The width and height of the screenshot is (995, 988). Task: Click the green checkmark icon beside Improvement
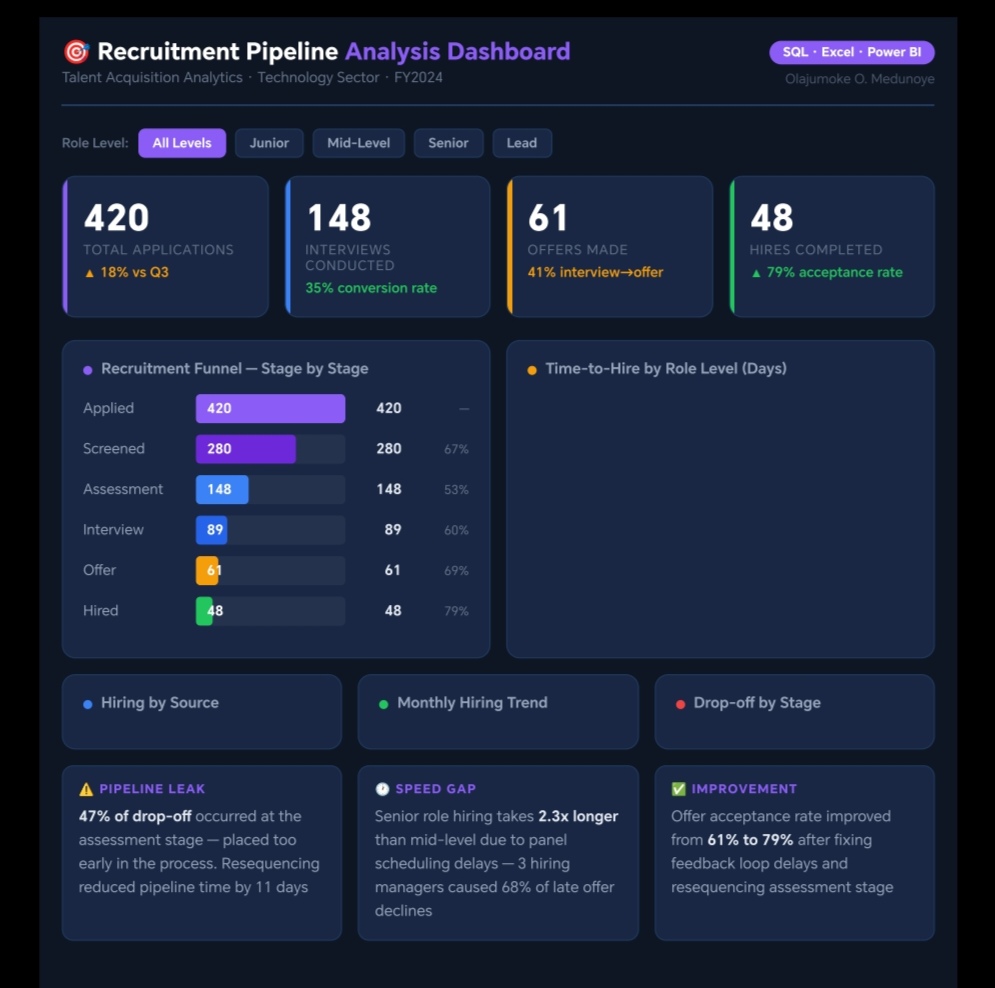679,789
